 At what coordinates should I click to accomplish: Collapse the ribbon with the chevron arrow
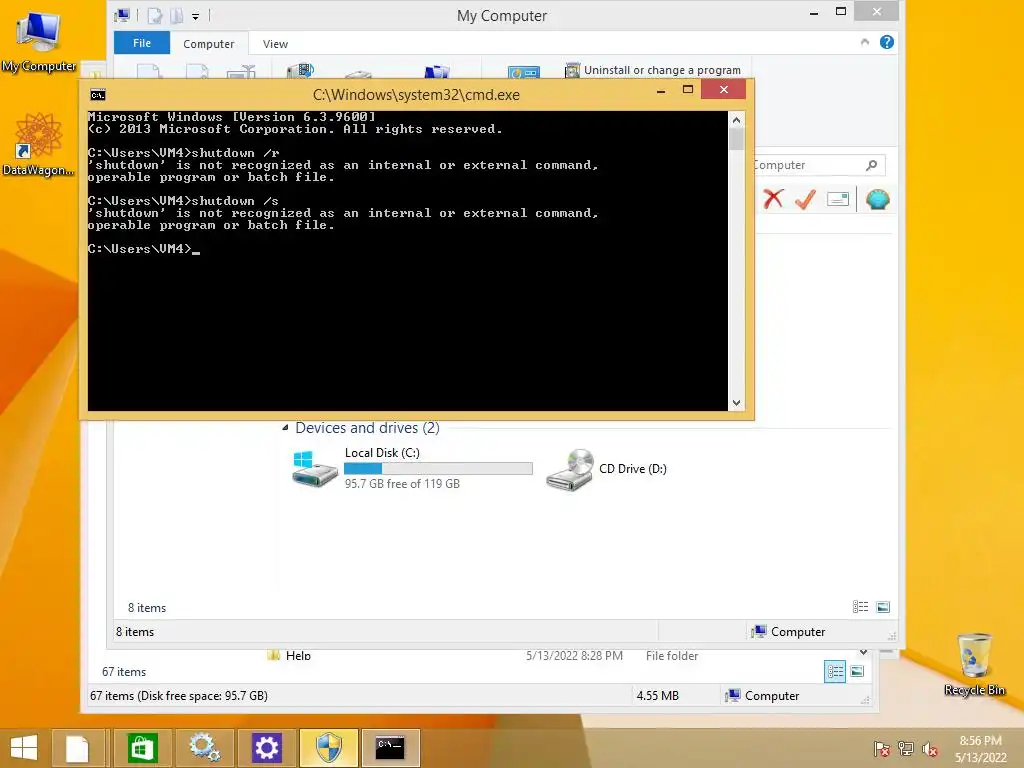tap(865, 42)
